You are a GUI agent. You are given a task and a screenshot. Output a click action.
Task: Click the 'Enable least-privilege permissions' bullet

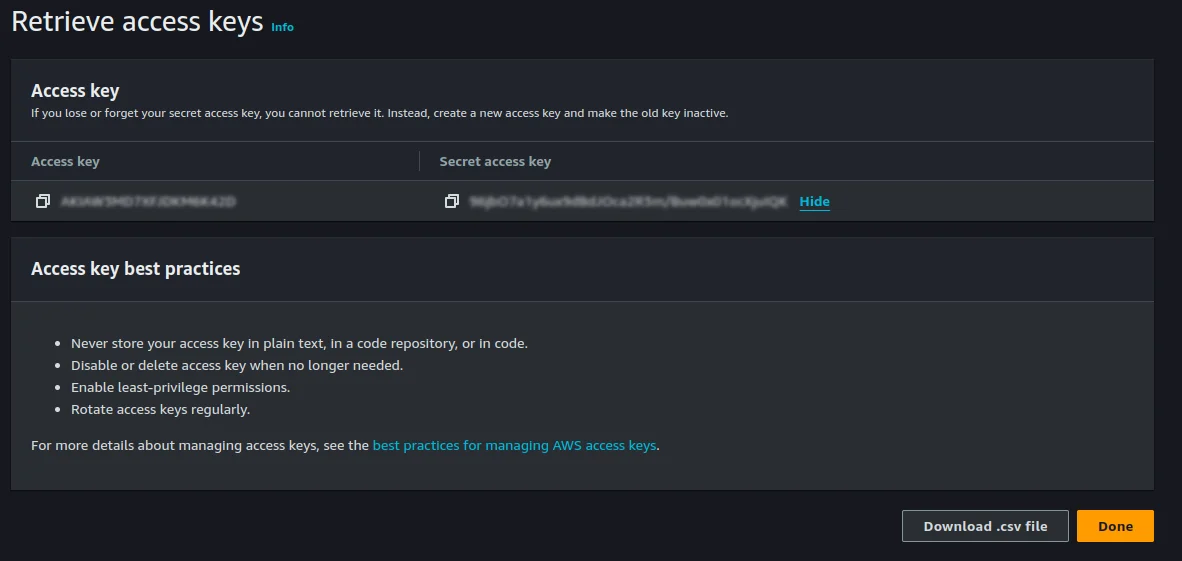click(180, 387)
